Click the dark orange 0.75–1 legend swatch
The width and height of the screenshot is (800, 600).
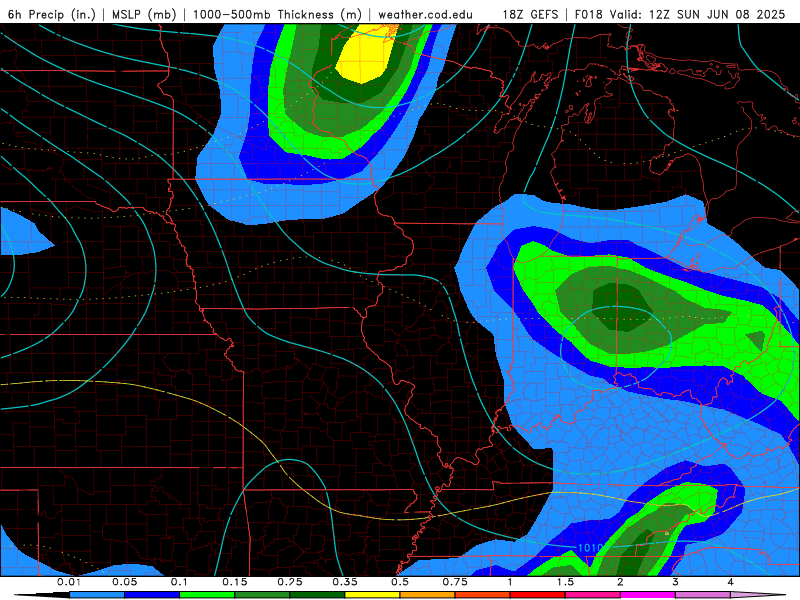[483, 595]
